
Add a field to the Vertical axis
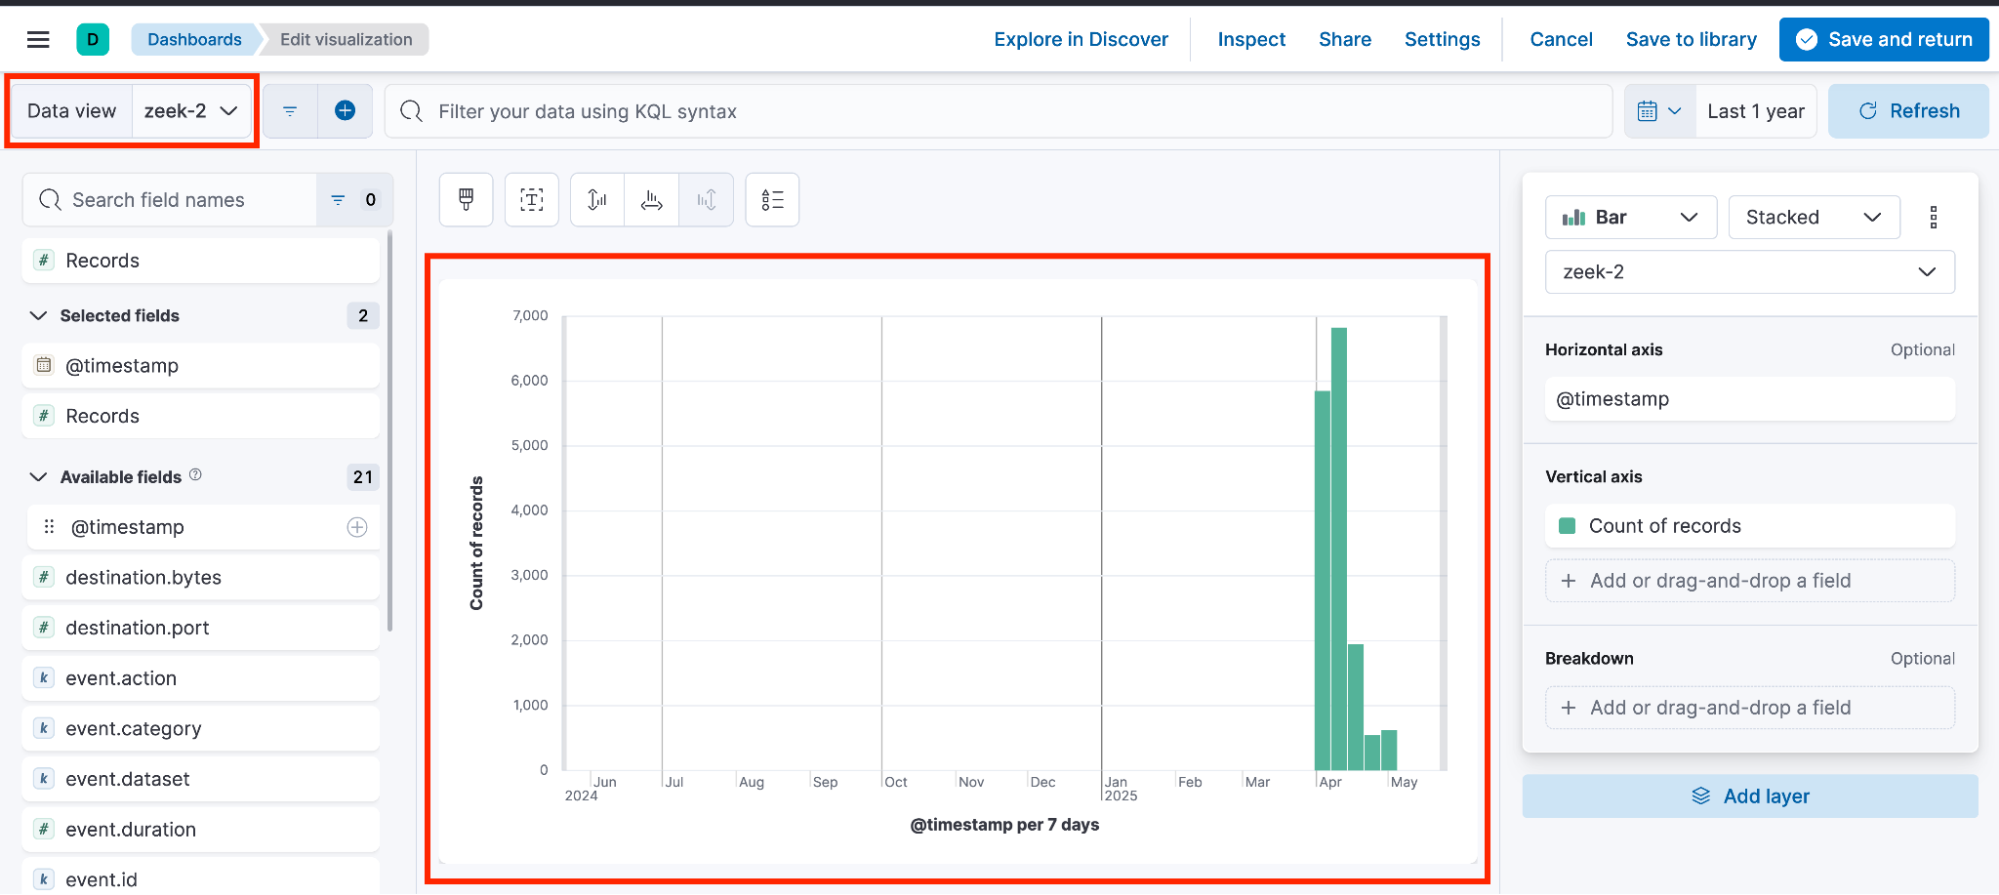click(1749, 580)
